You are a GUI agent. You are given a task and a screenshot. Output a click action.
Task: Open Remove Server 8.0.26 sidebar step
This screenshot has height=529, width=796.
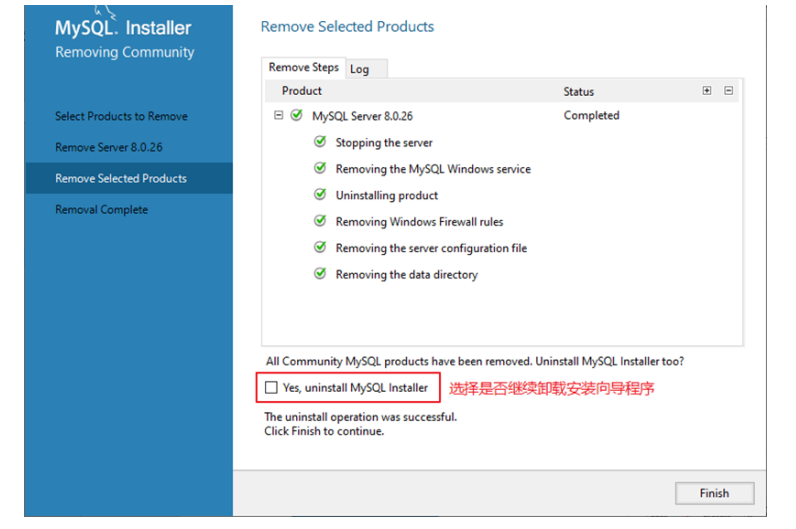click(x=109, y=147)
